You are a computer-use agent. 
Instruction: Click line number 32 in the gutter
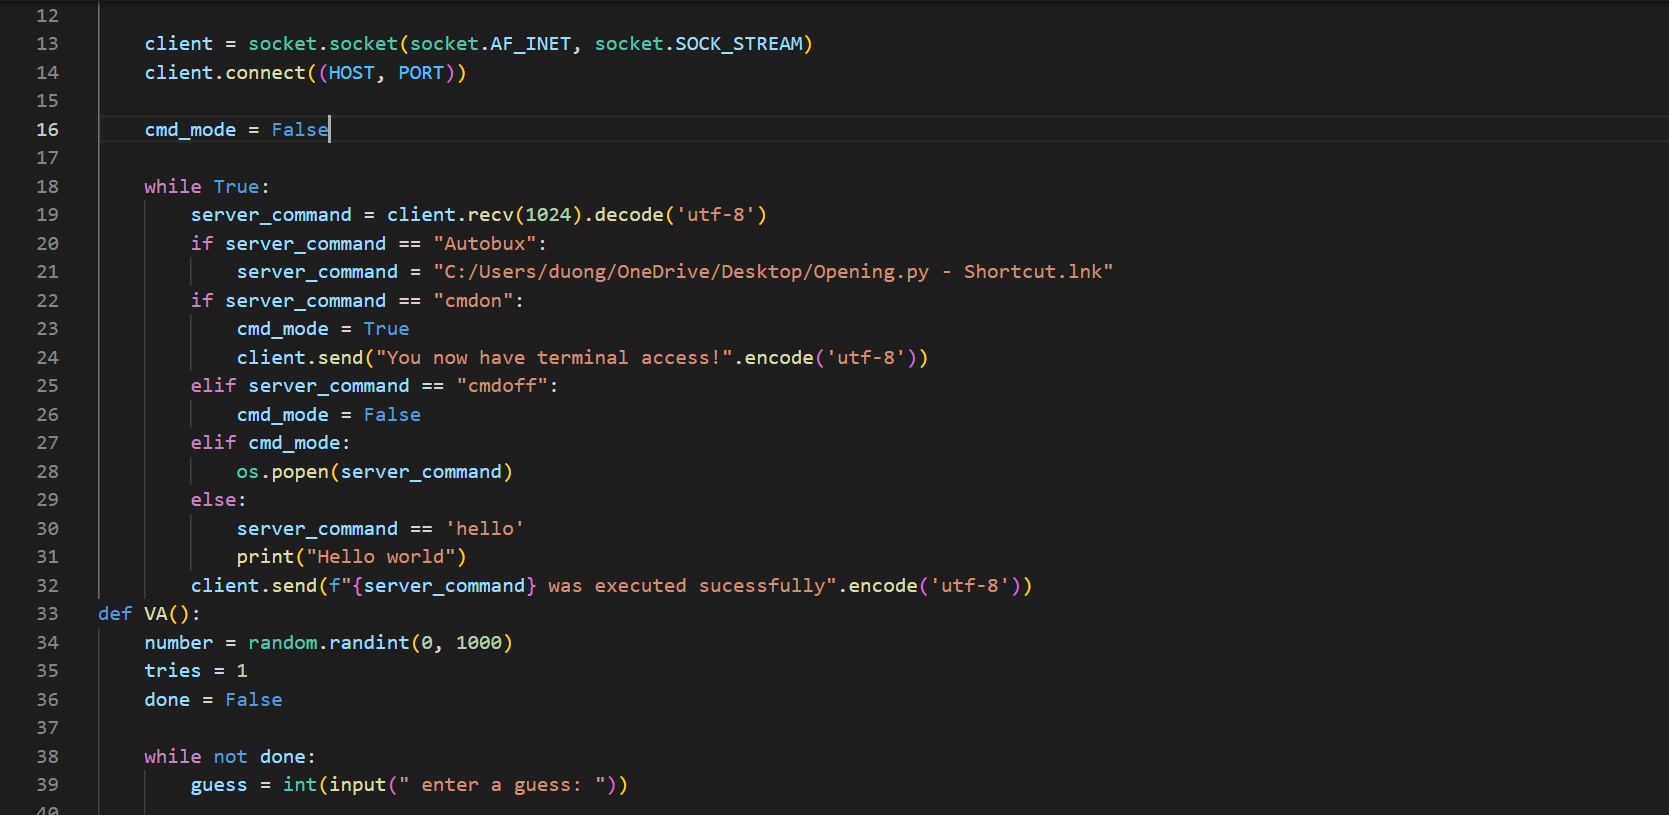click(47, 586)
